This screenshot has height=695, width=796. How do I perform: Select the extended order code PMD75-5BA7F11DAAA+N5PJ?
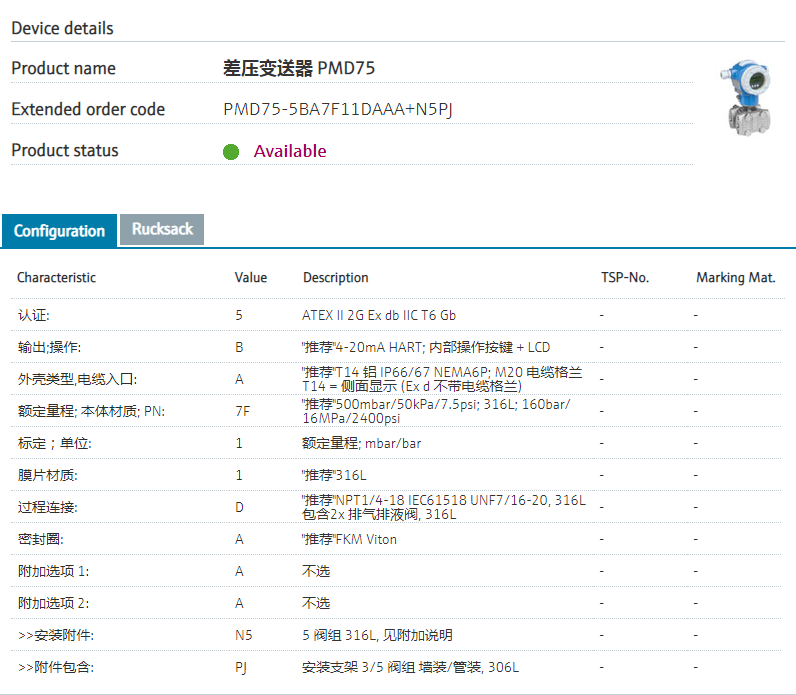click(338, 110)
